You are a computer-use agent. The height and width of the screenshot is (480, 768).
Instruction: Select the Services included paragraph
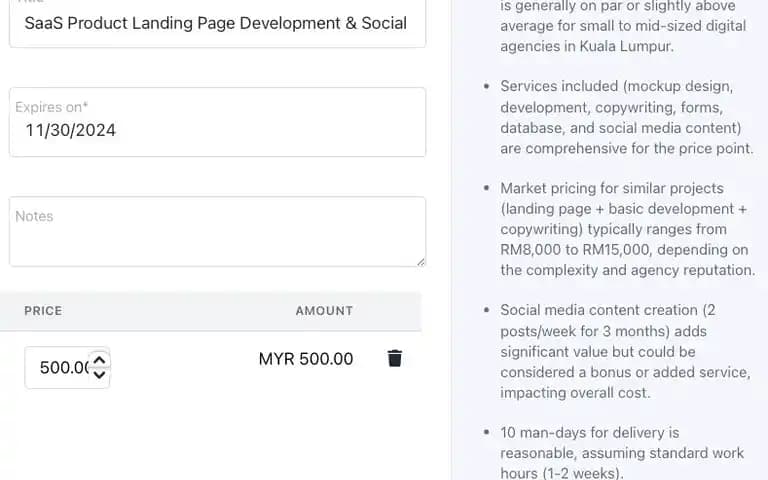(626, 117)
